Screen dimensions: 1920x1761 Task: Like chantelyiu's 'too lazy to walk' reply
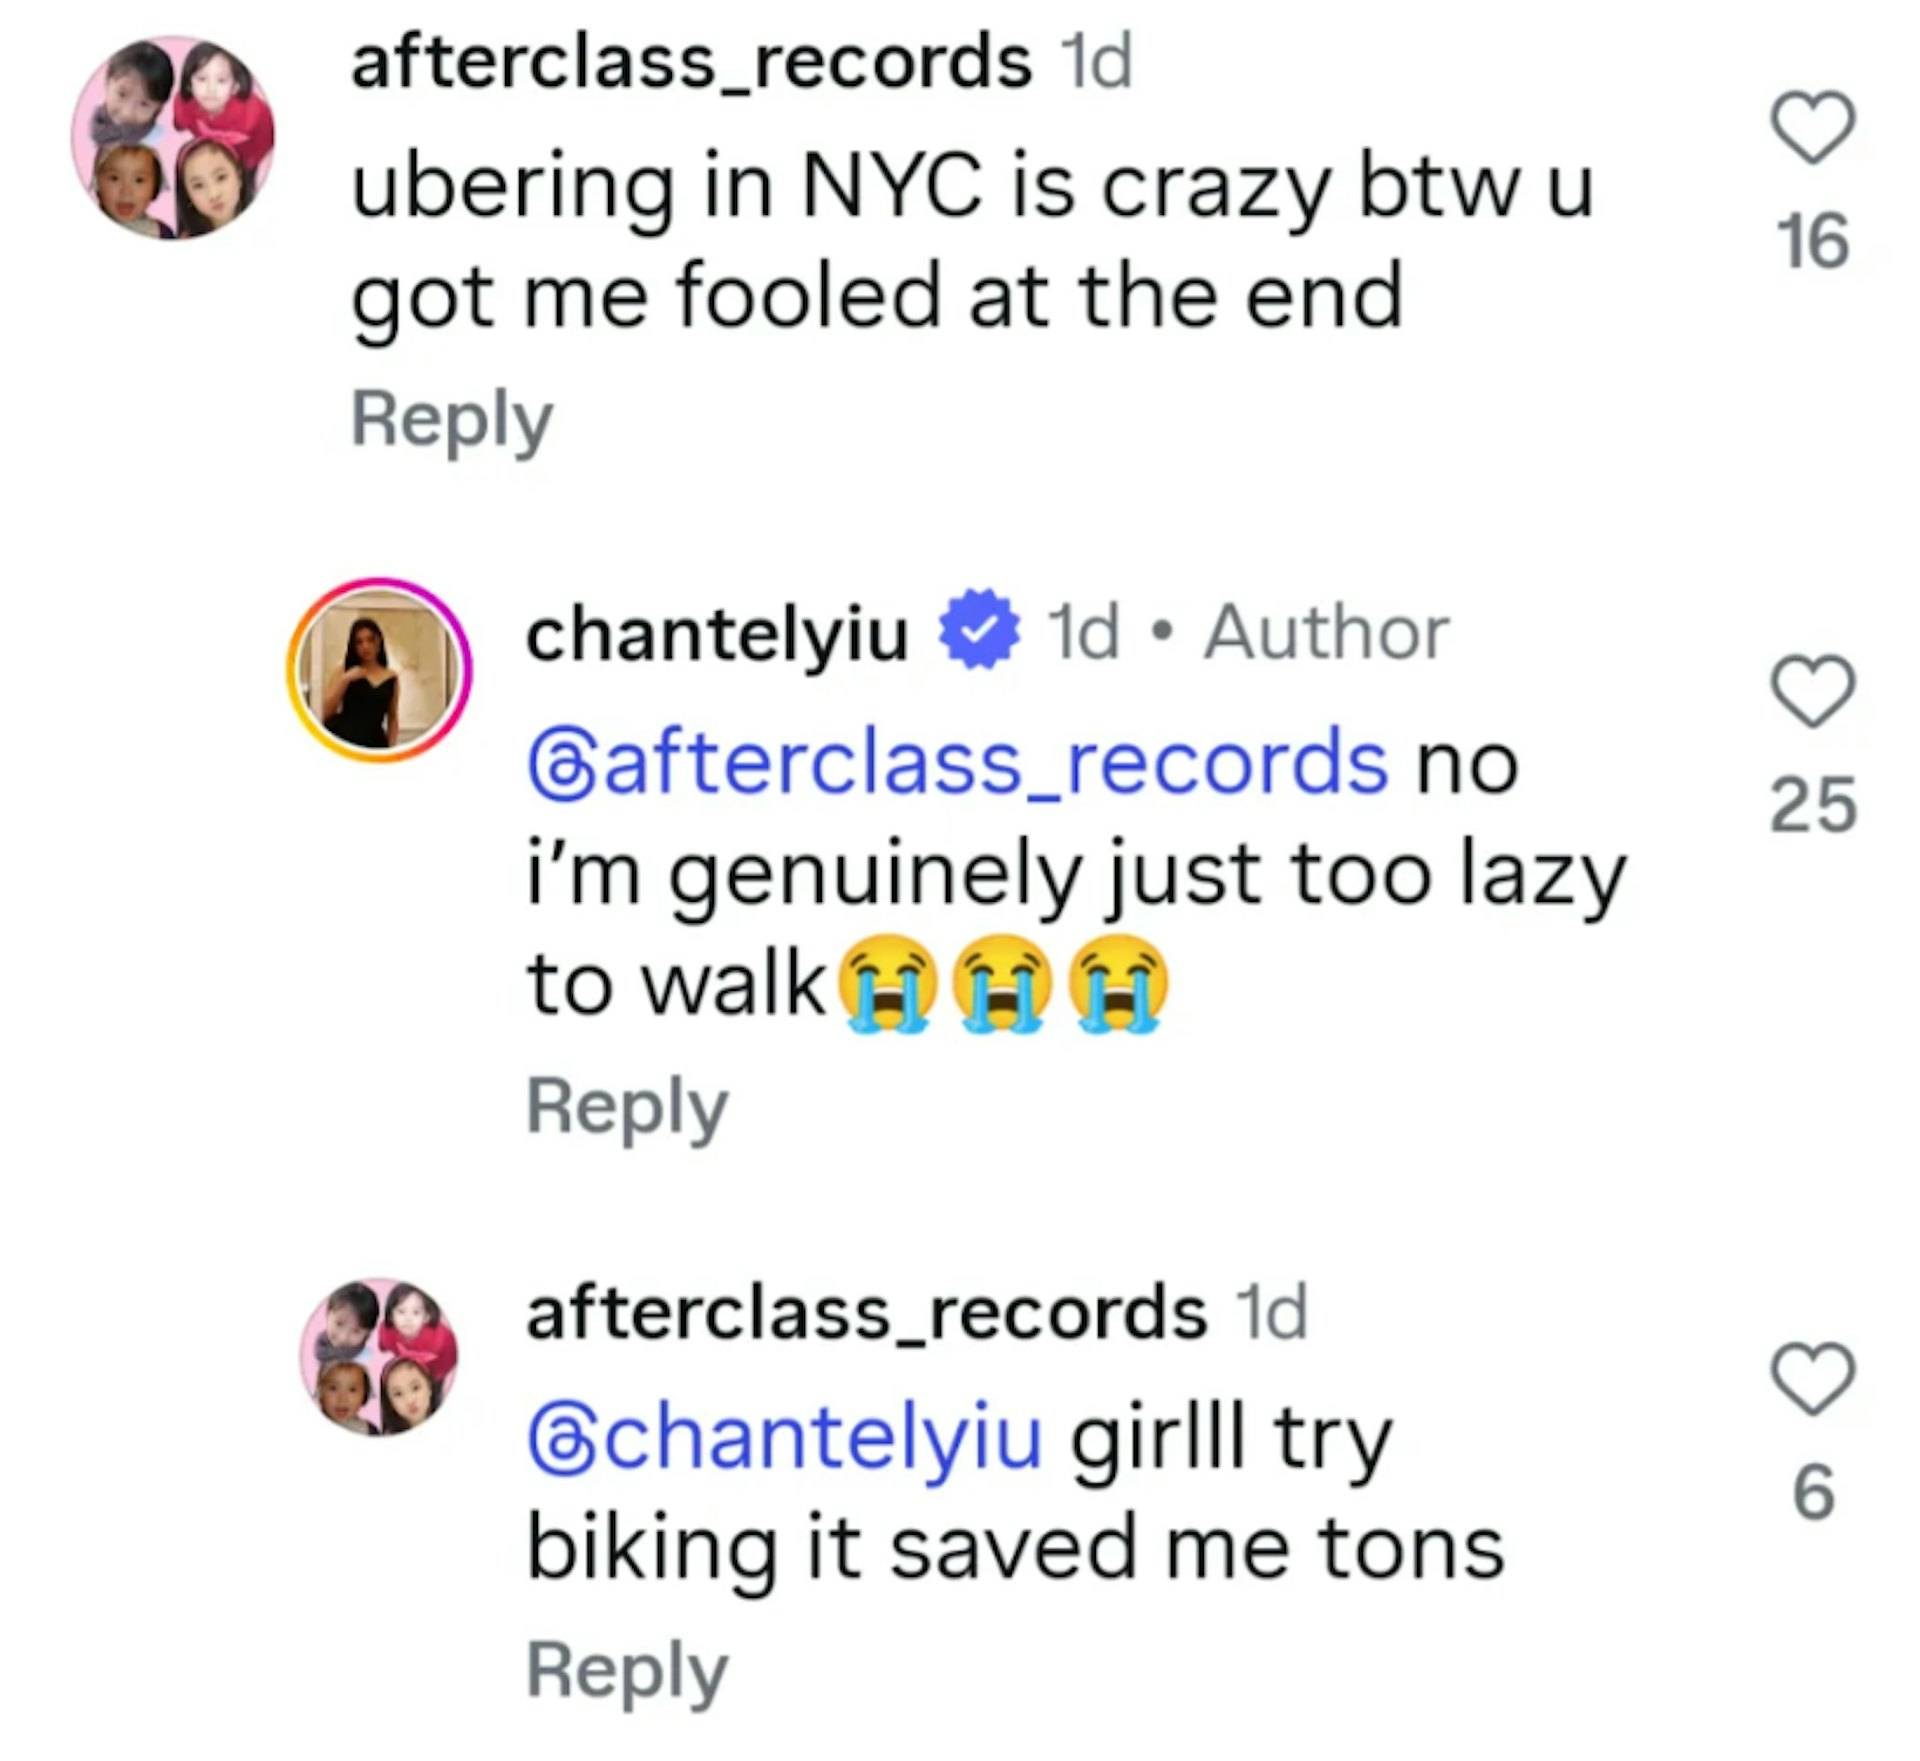pos(1814,690)
